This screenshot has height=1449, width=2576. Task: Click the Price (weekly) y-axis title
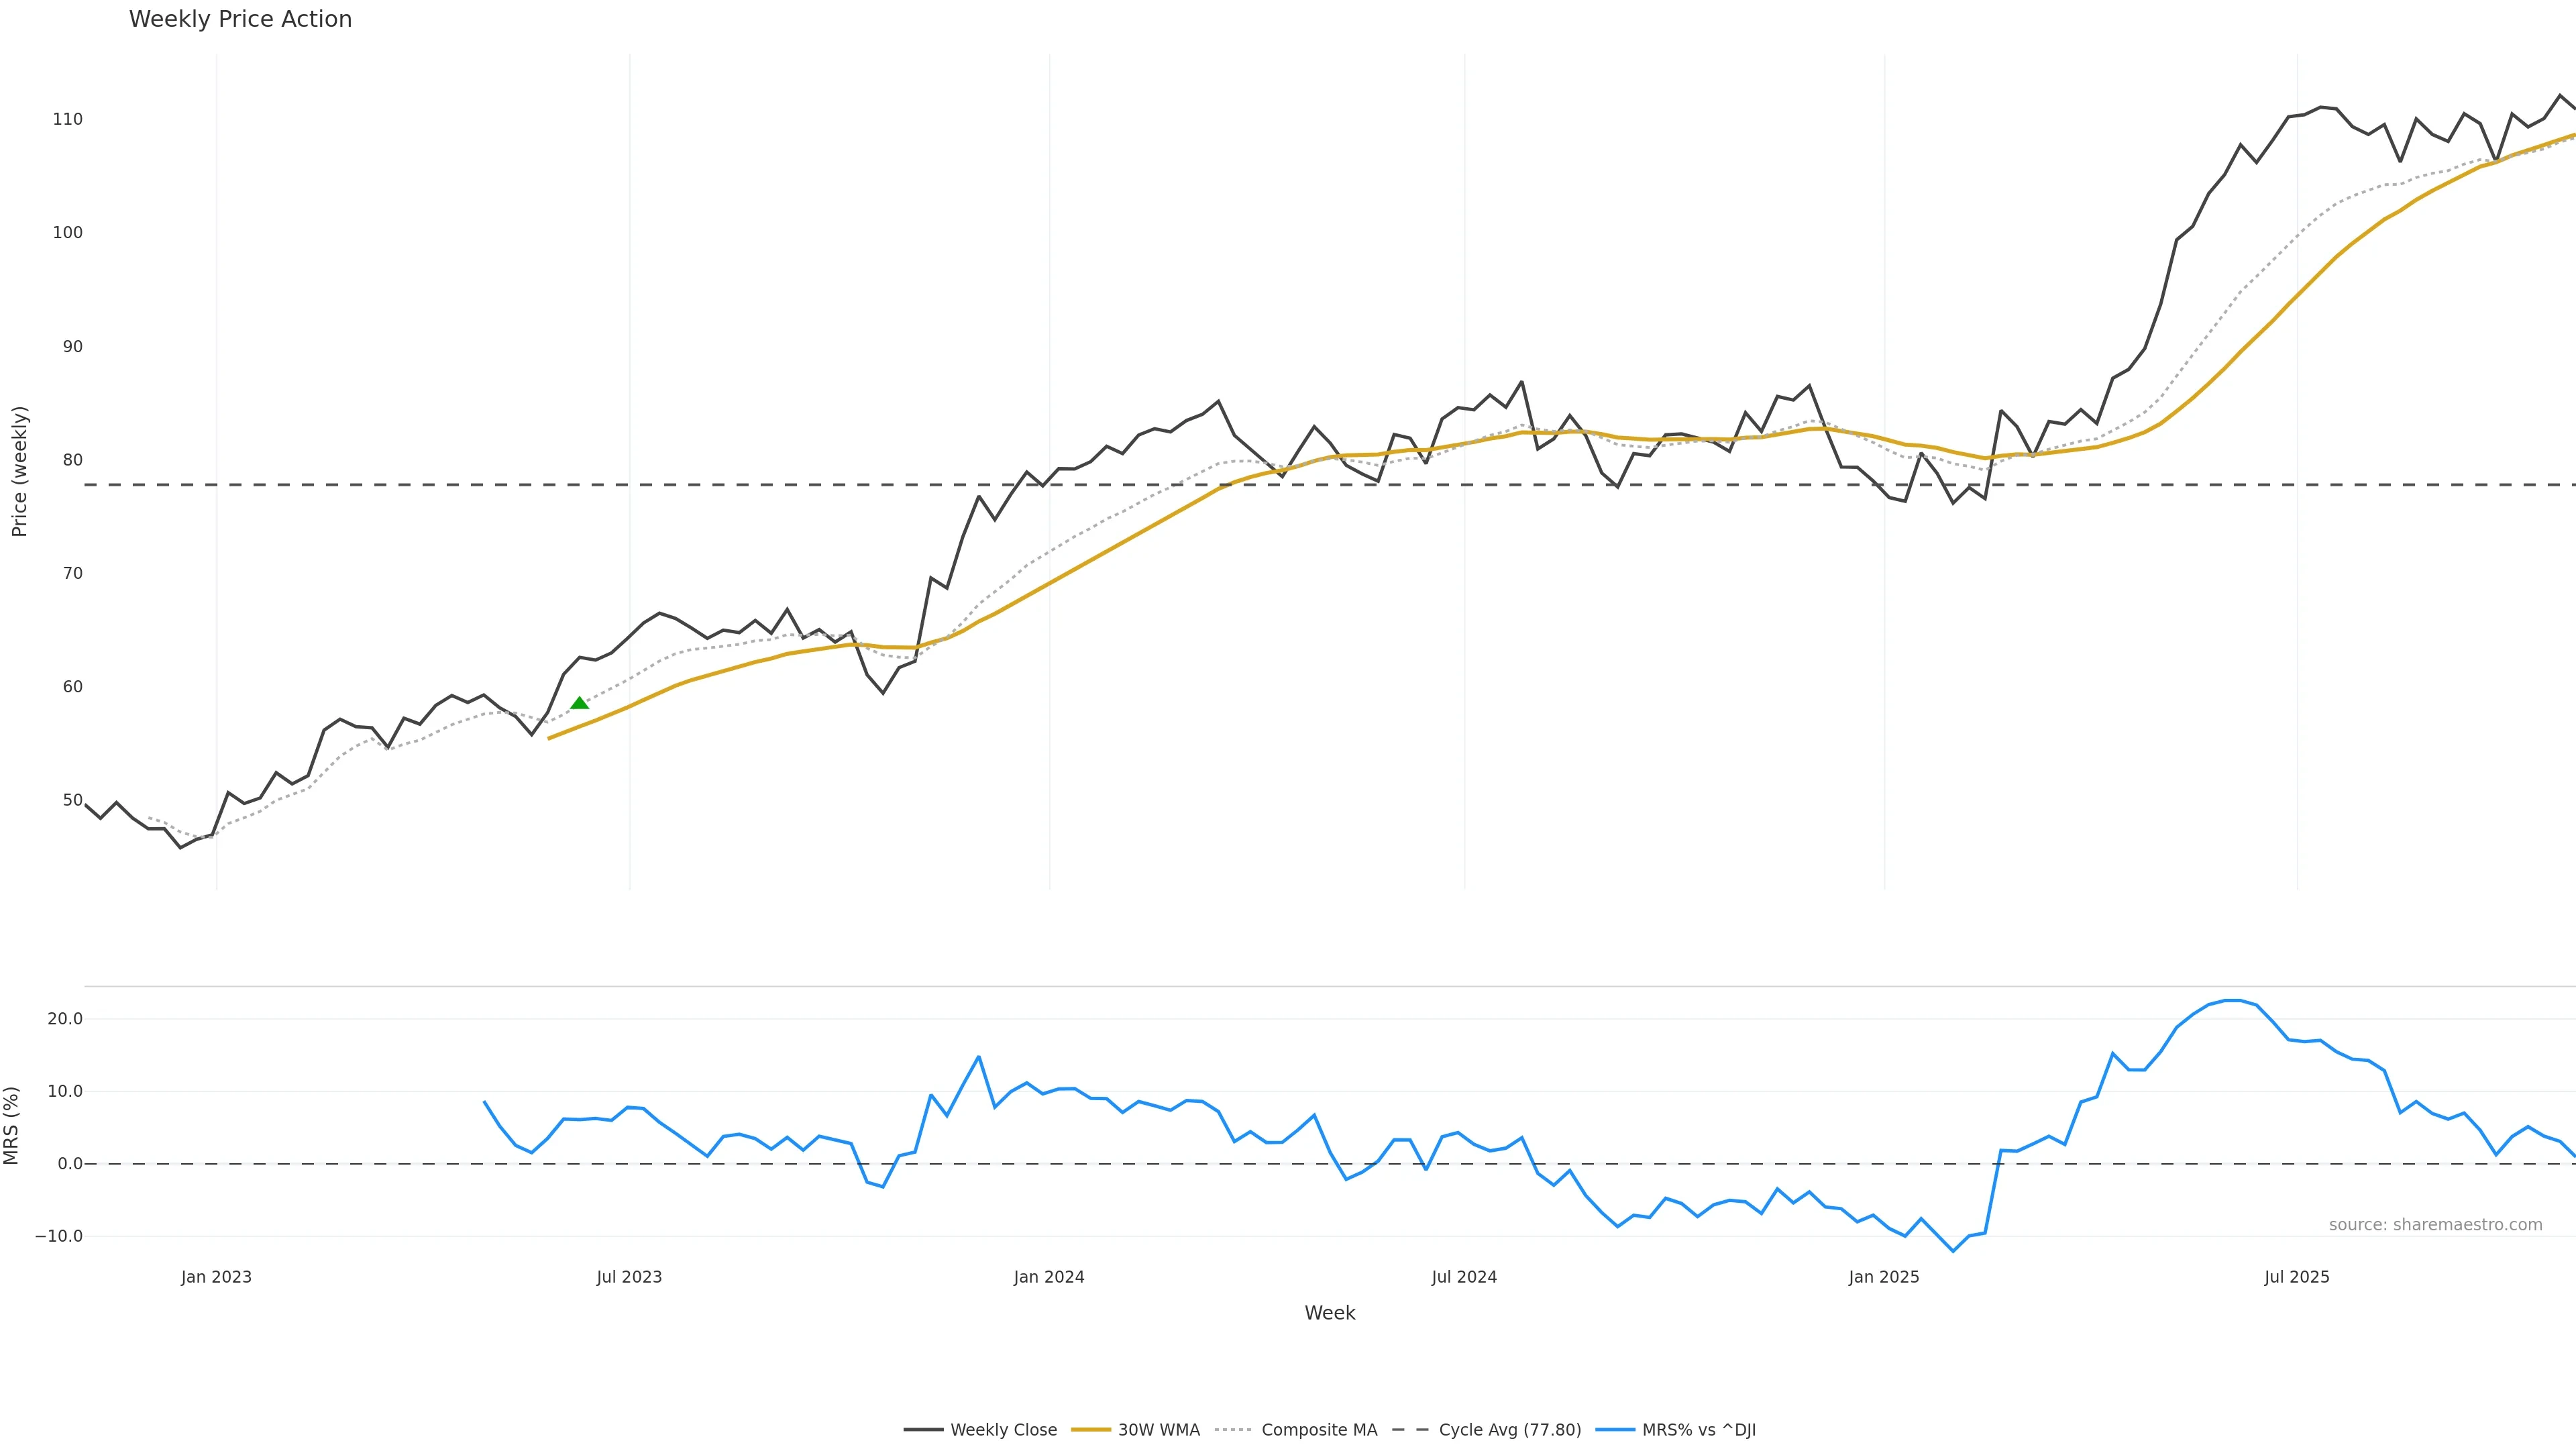click(x=19, y=471)
